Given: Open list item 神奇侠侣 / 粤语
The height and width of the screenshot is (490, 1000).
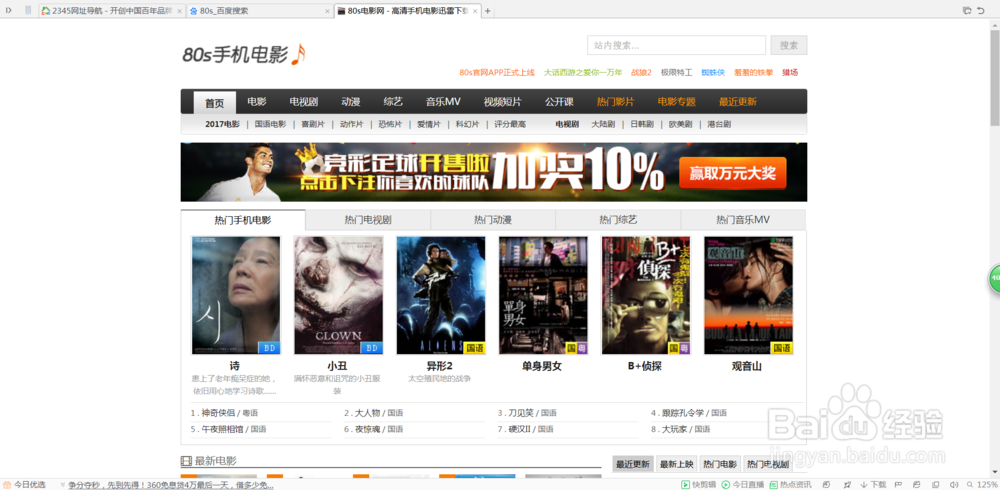Looking at the screenshot, I should click(x=230, y=413).
